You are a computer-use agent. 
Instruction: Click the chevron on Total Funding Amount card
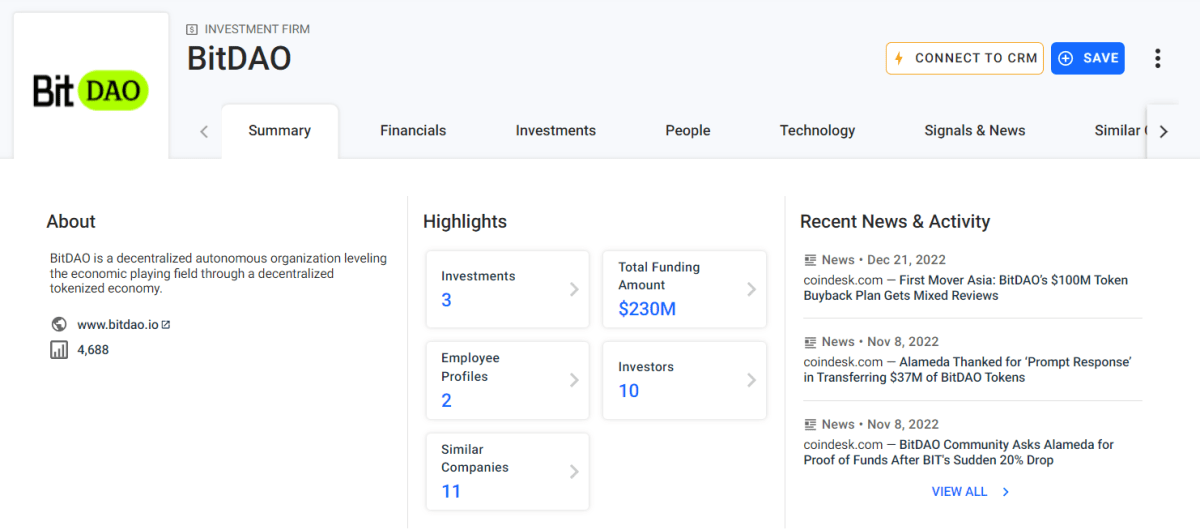pyautogui.click(x=751, y=289)
